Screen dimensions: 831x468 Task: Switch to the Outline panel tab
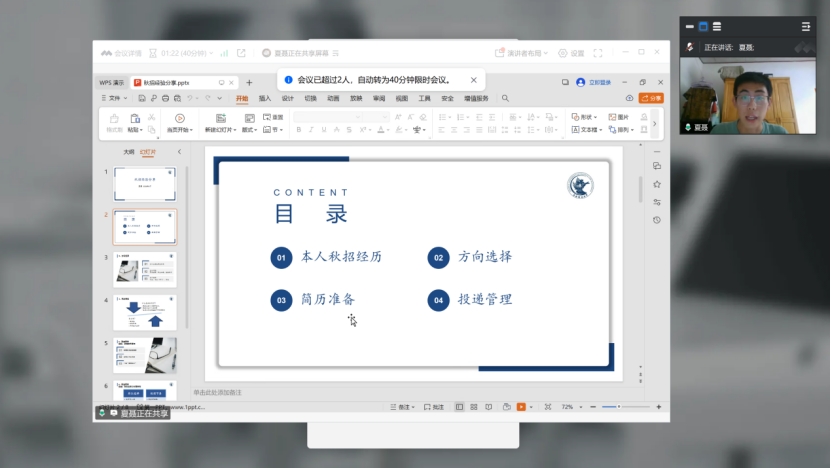[x=128, y=152]
